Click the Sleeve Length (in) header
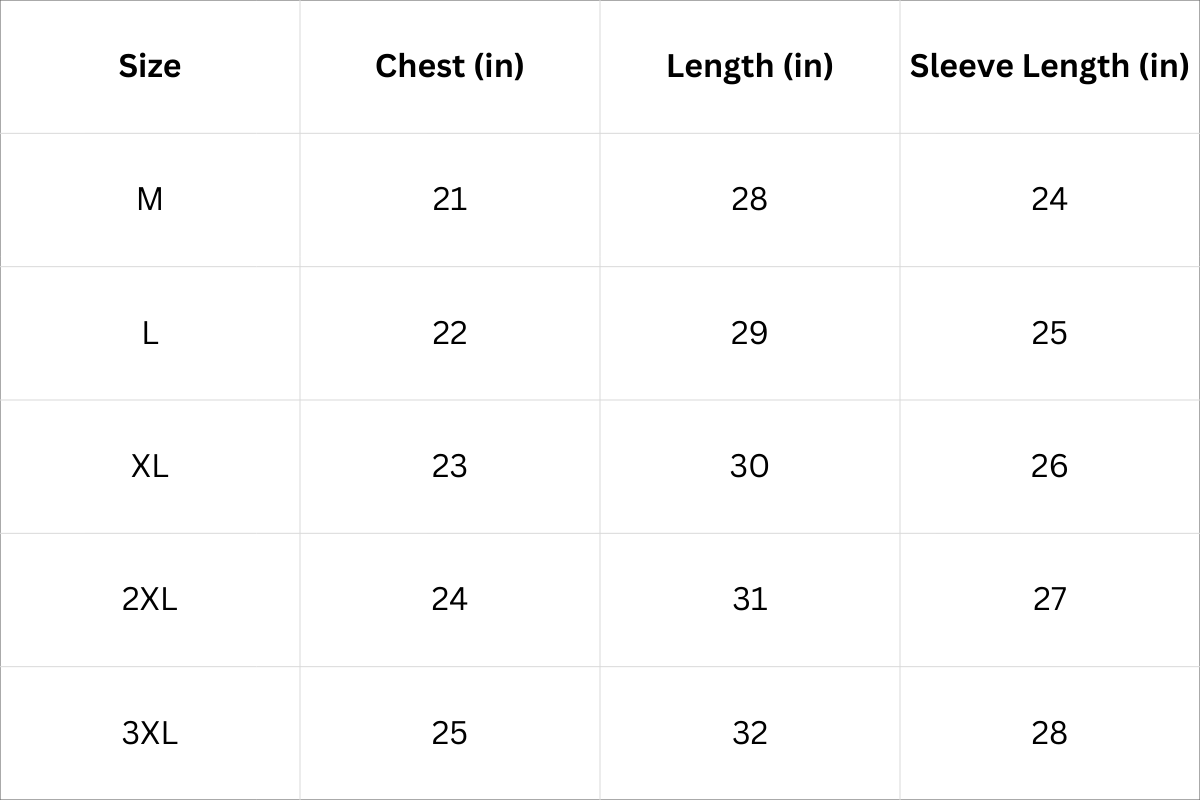The height and width of the screenshot is (800, 1200). tap(1049, 66)
